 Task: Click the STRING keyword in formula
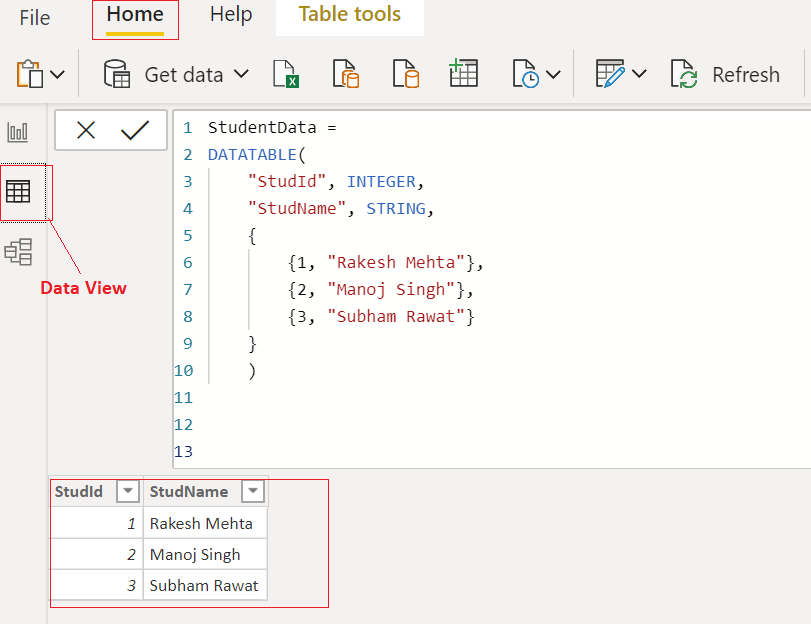coord(396,208)
